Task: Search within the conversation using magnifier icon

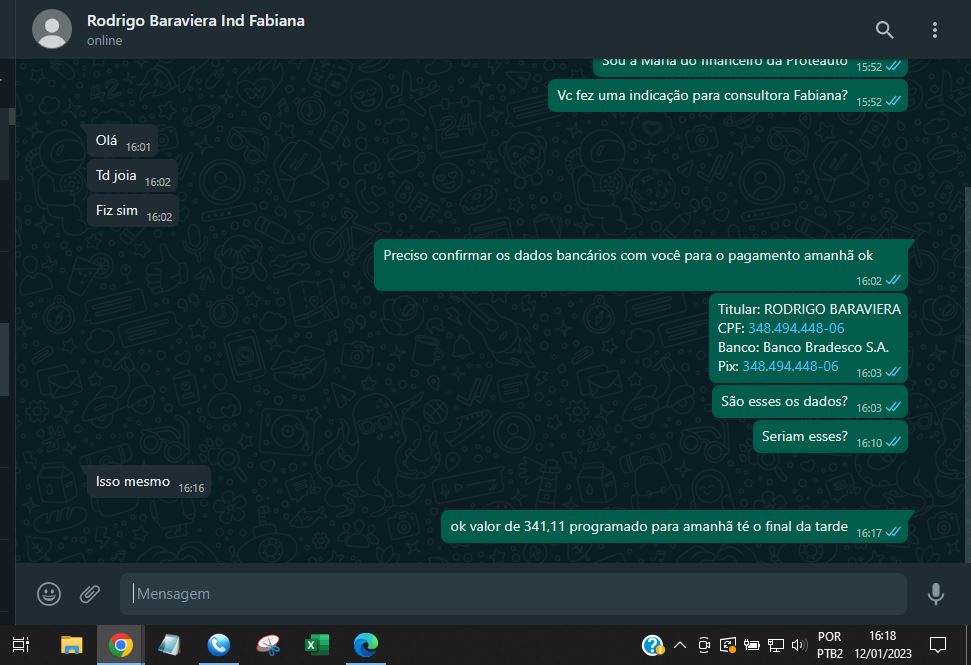Action: coord(884,30)
